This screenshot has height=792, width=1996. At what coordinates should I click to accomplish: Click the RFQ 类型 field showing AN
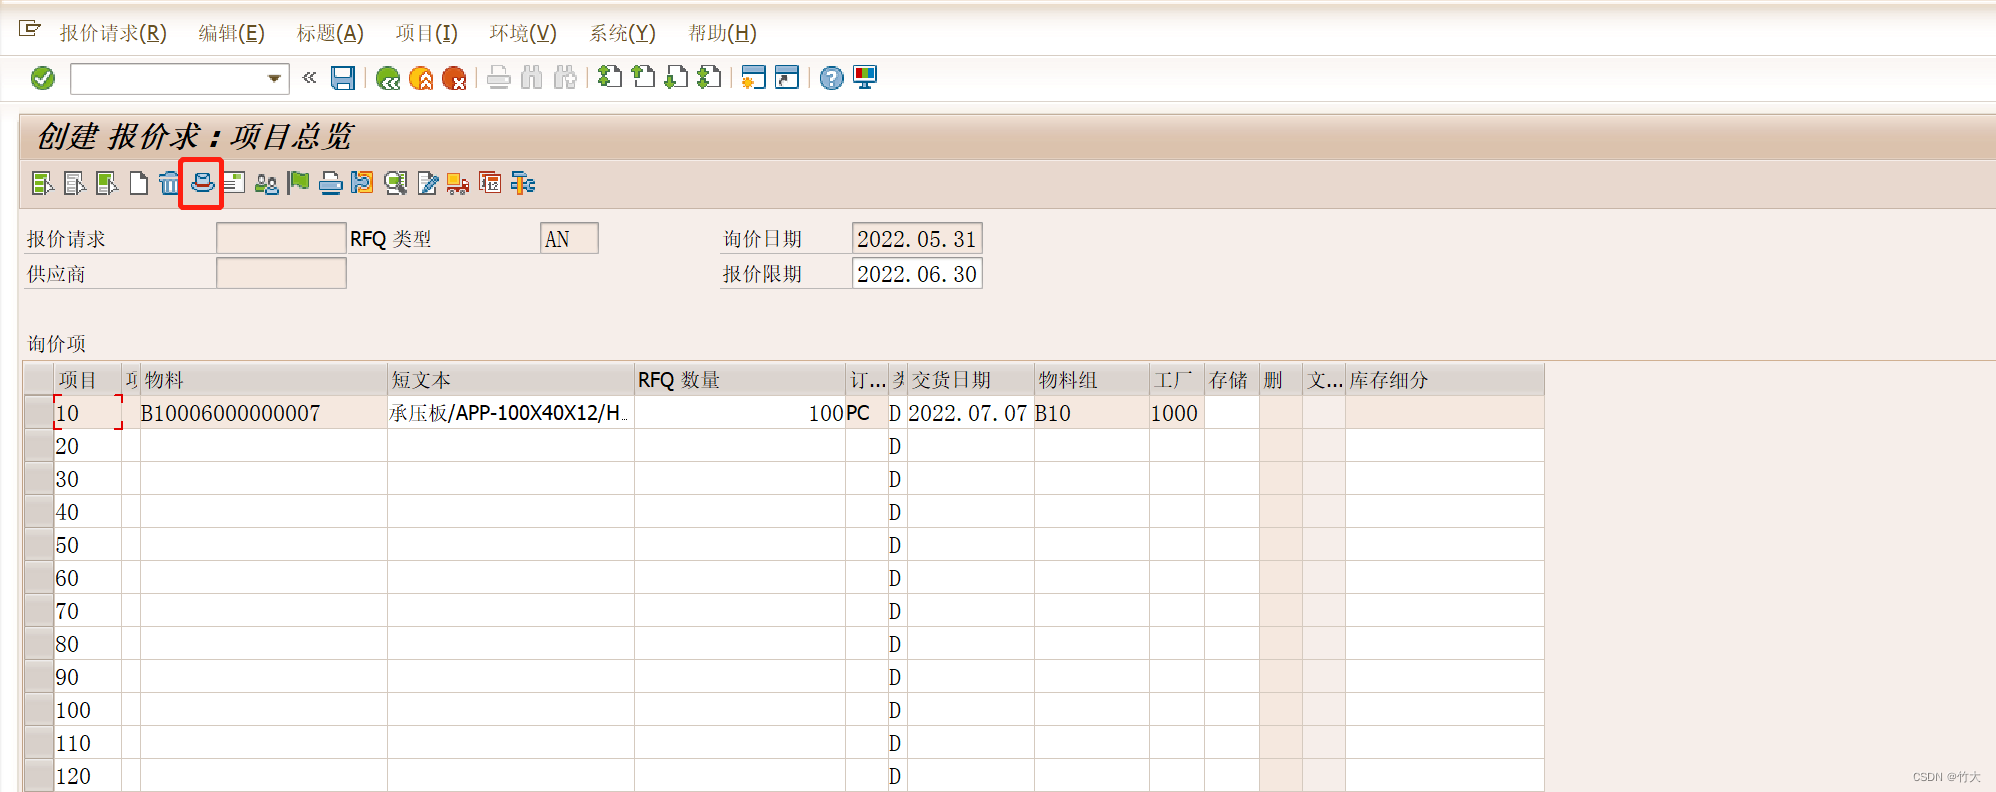pos(569,238)
